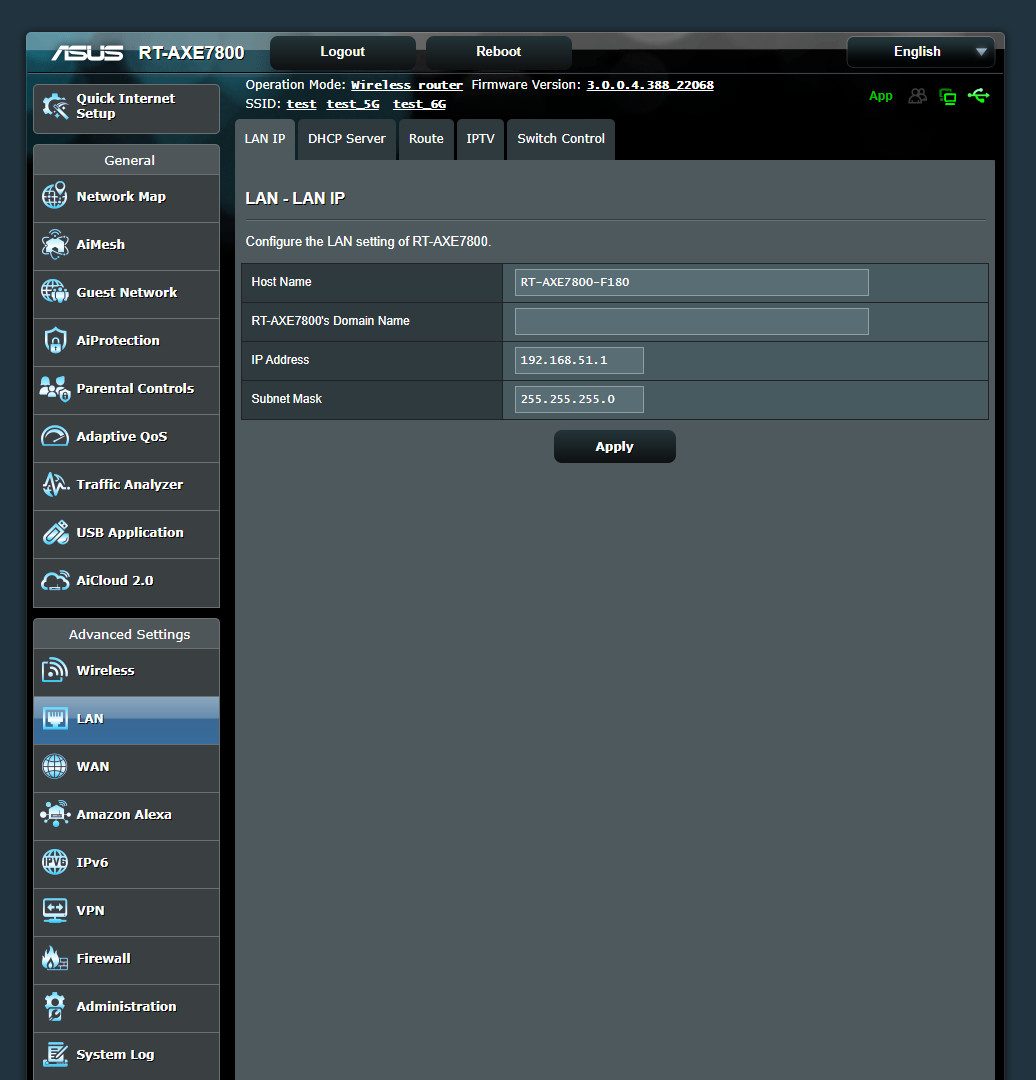Click the LAN ethernet port icon
Image resolution: width=1036 pixels, height=1080 pixels.
(54, 718)
